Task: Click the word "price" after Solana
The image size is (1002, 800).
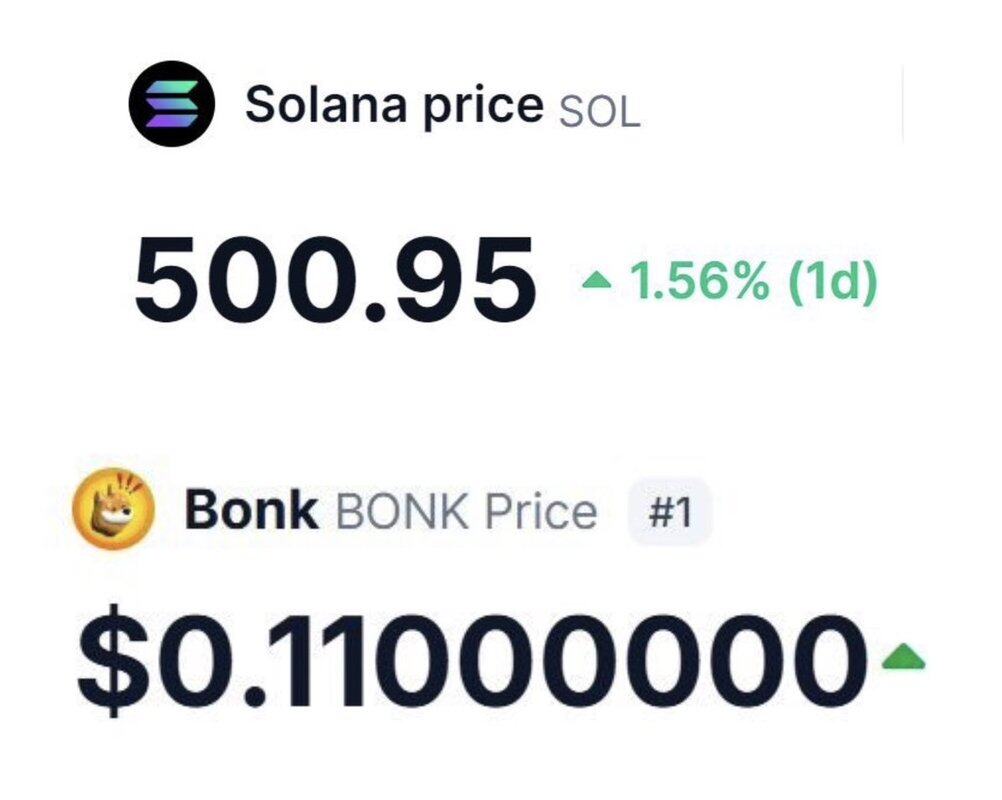Action: 483,105
